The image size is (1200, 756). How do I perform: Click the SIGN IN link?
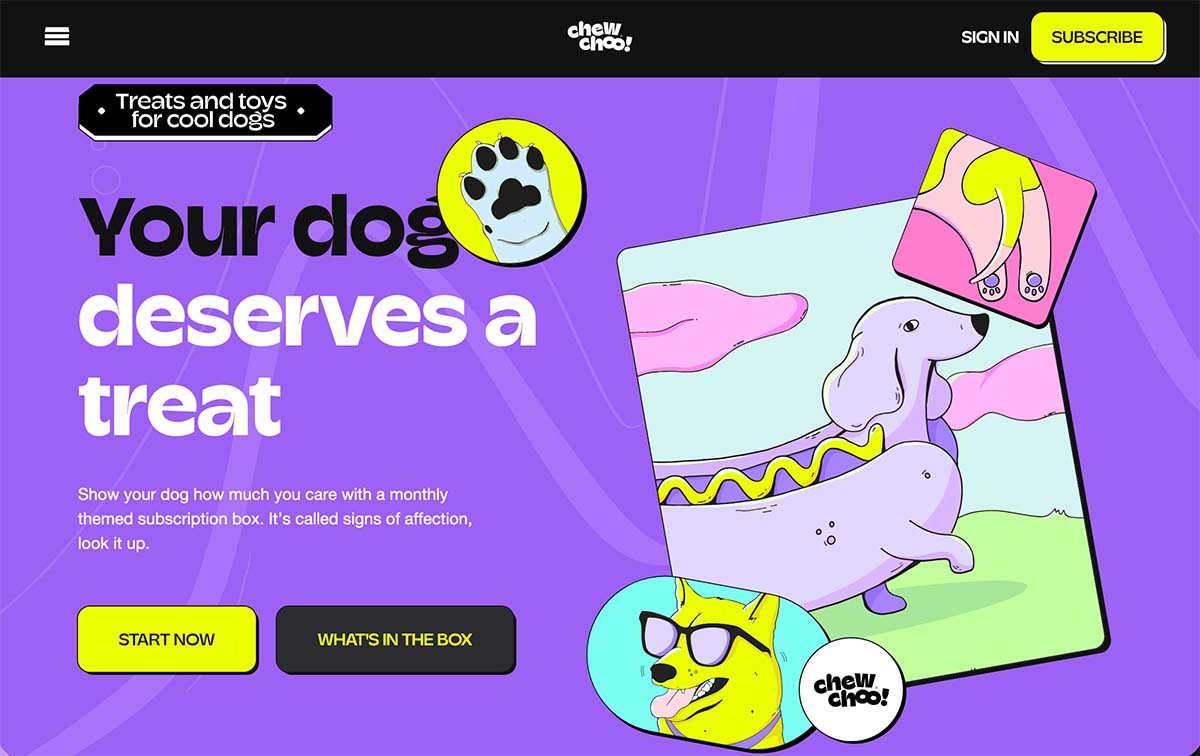[x=990, y=37]
